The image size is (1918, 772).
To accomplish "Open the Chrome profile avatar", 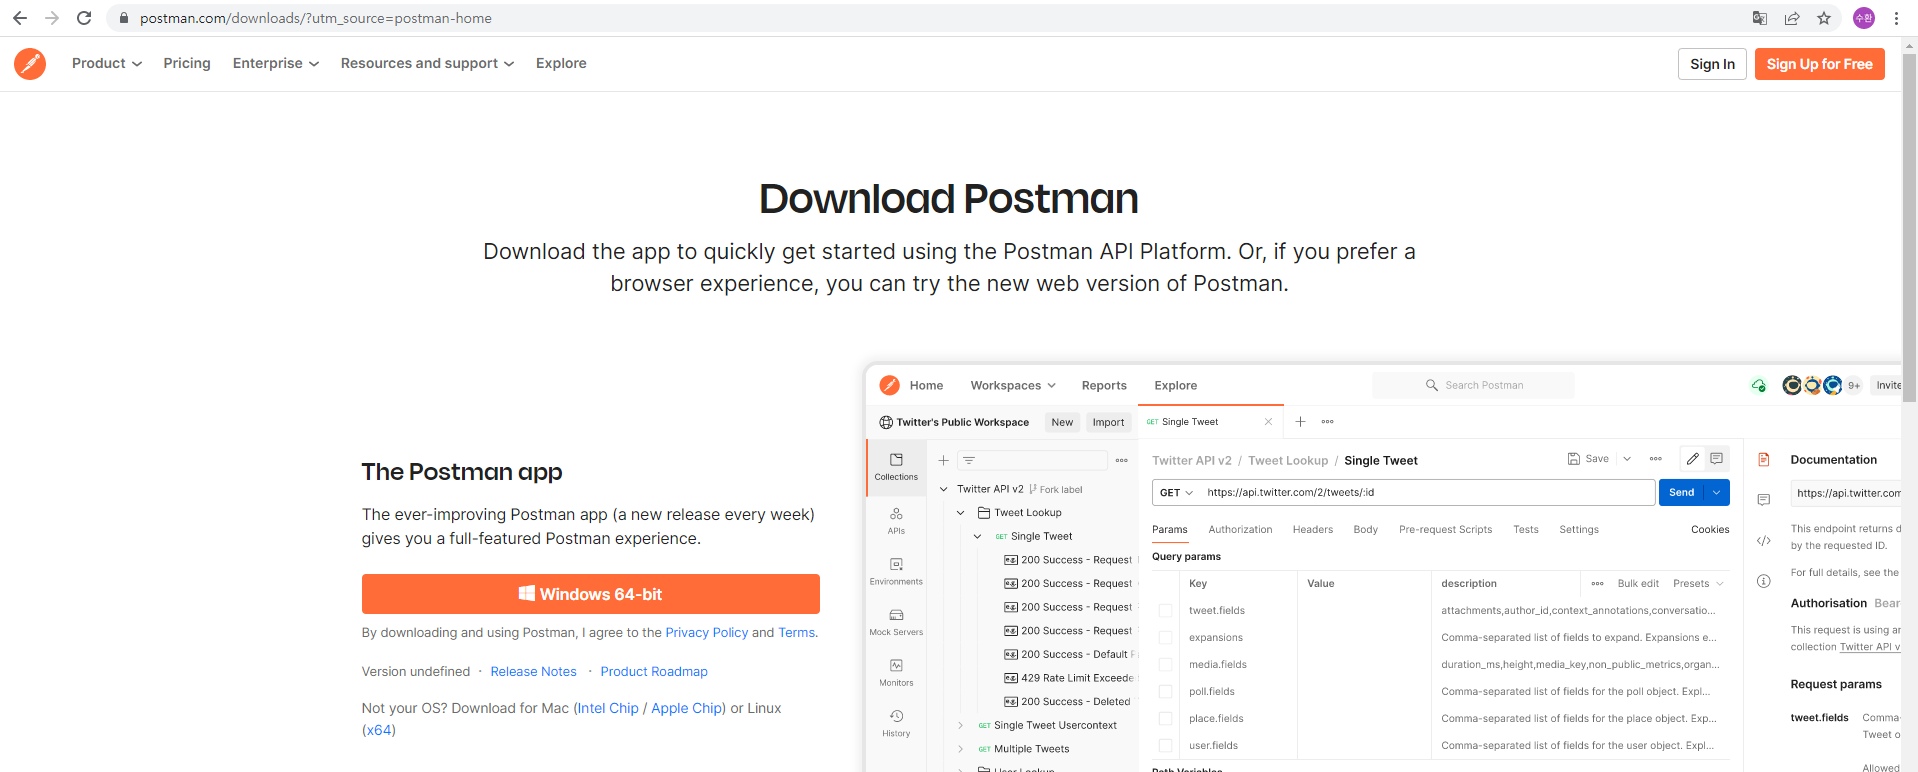I will [1864, 18].
